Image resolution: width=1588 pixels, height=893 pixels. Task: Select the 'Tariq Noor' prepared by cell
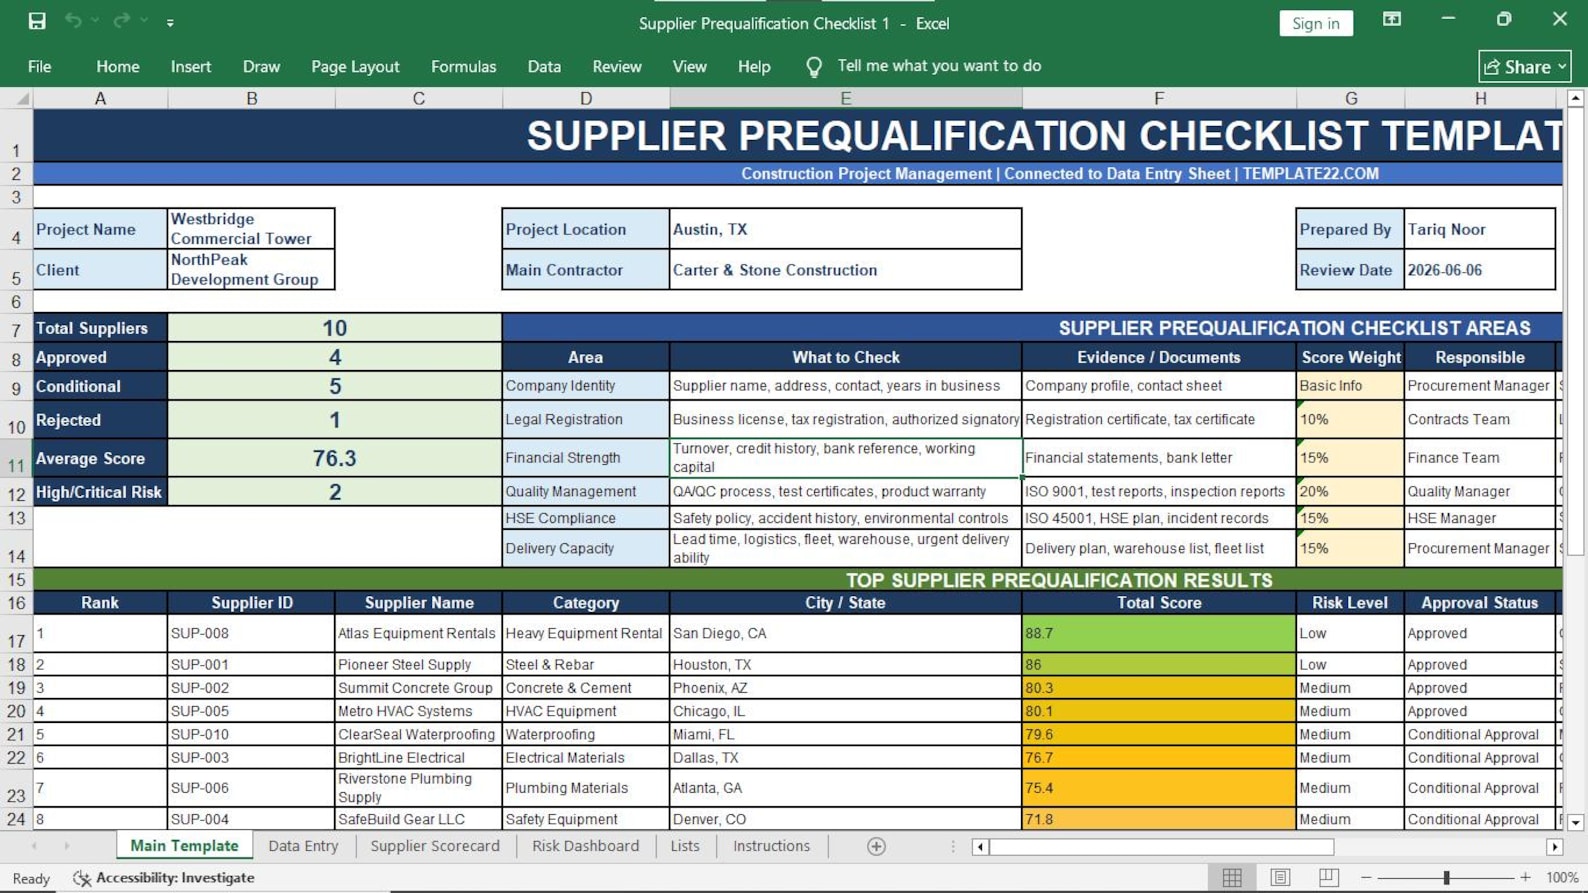[1480, 229]
